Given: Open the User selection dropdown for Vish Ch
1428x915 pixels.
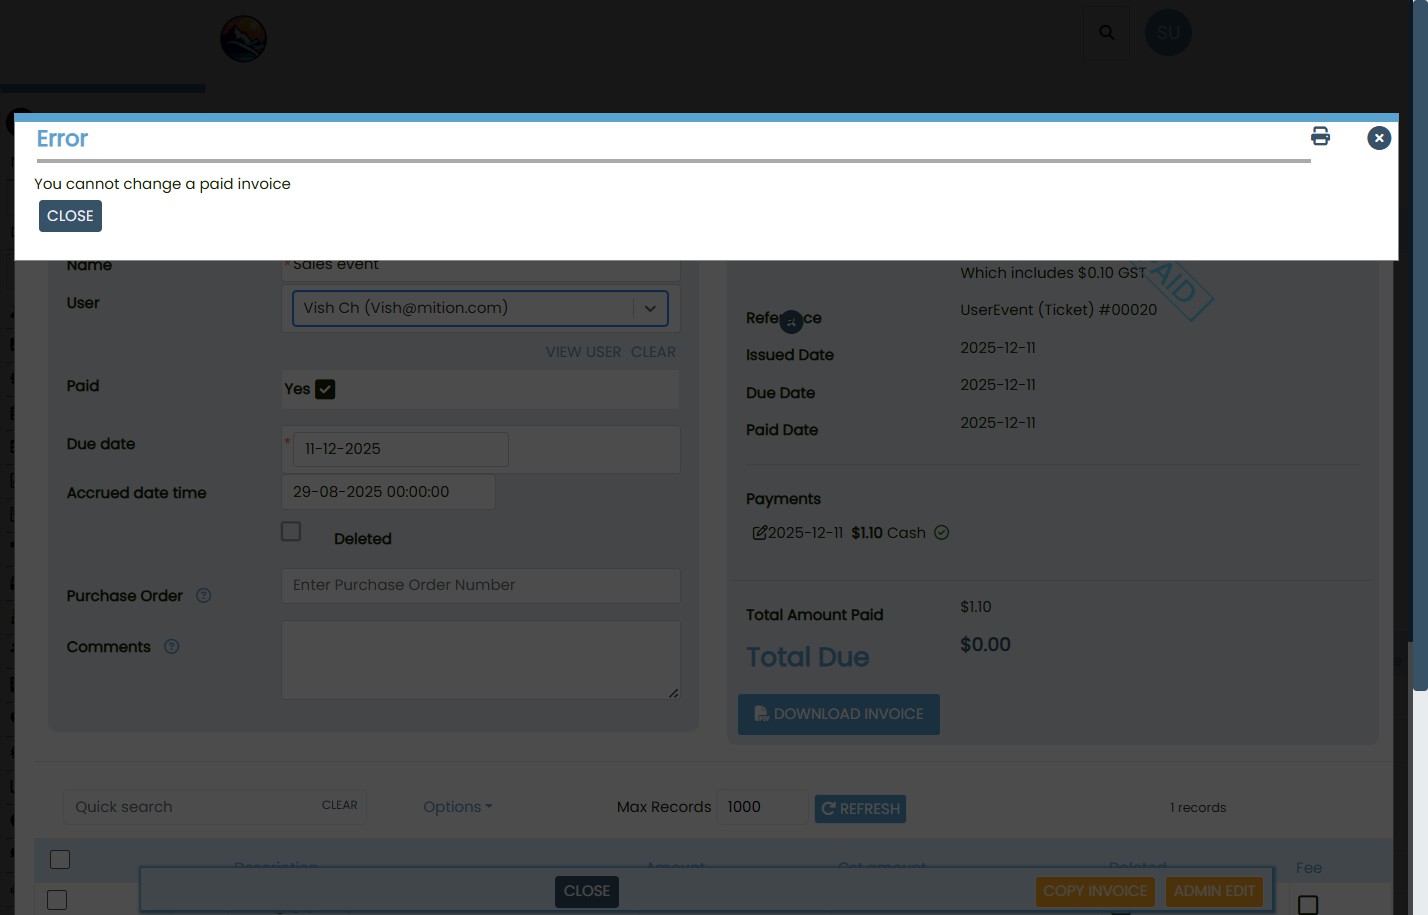Looking at the screenshot, I should [650, 308].
